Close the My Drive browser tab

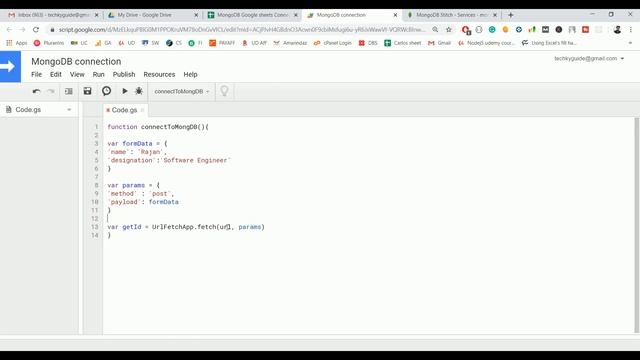[196, 15]
